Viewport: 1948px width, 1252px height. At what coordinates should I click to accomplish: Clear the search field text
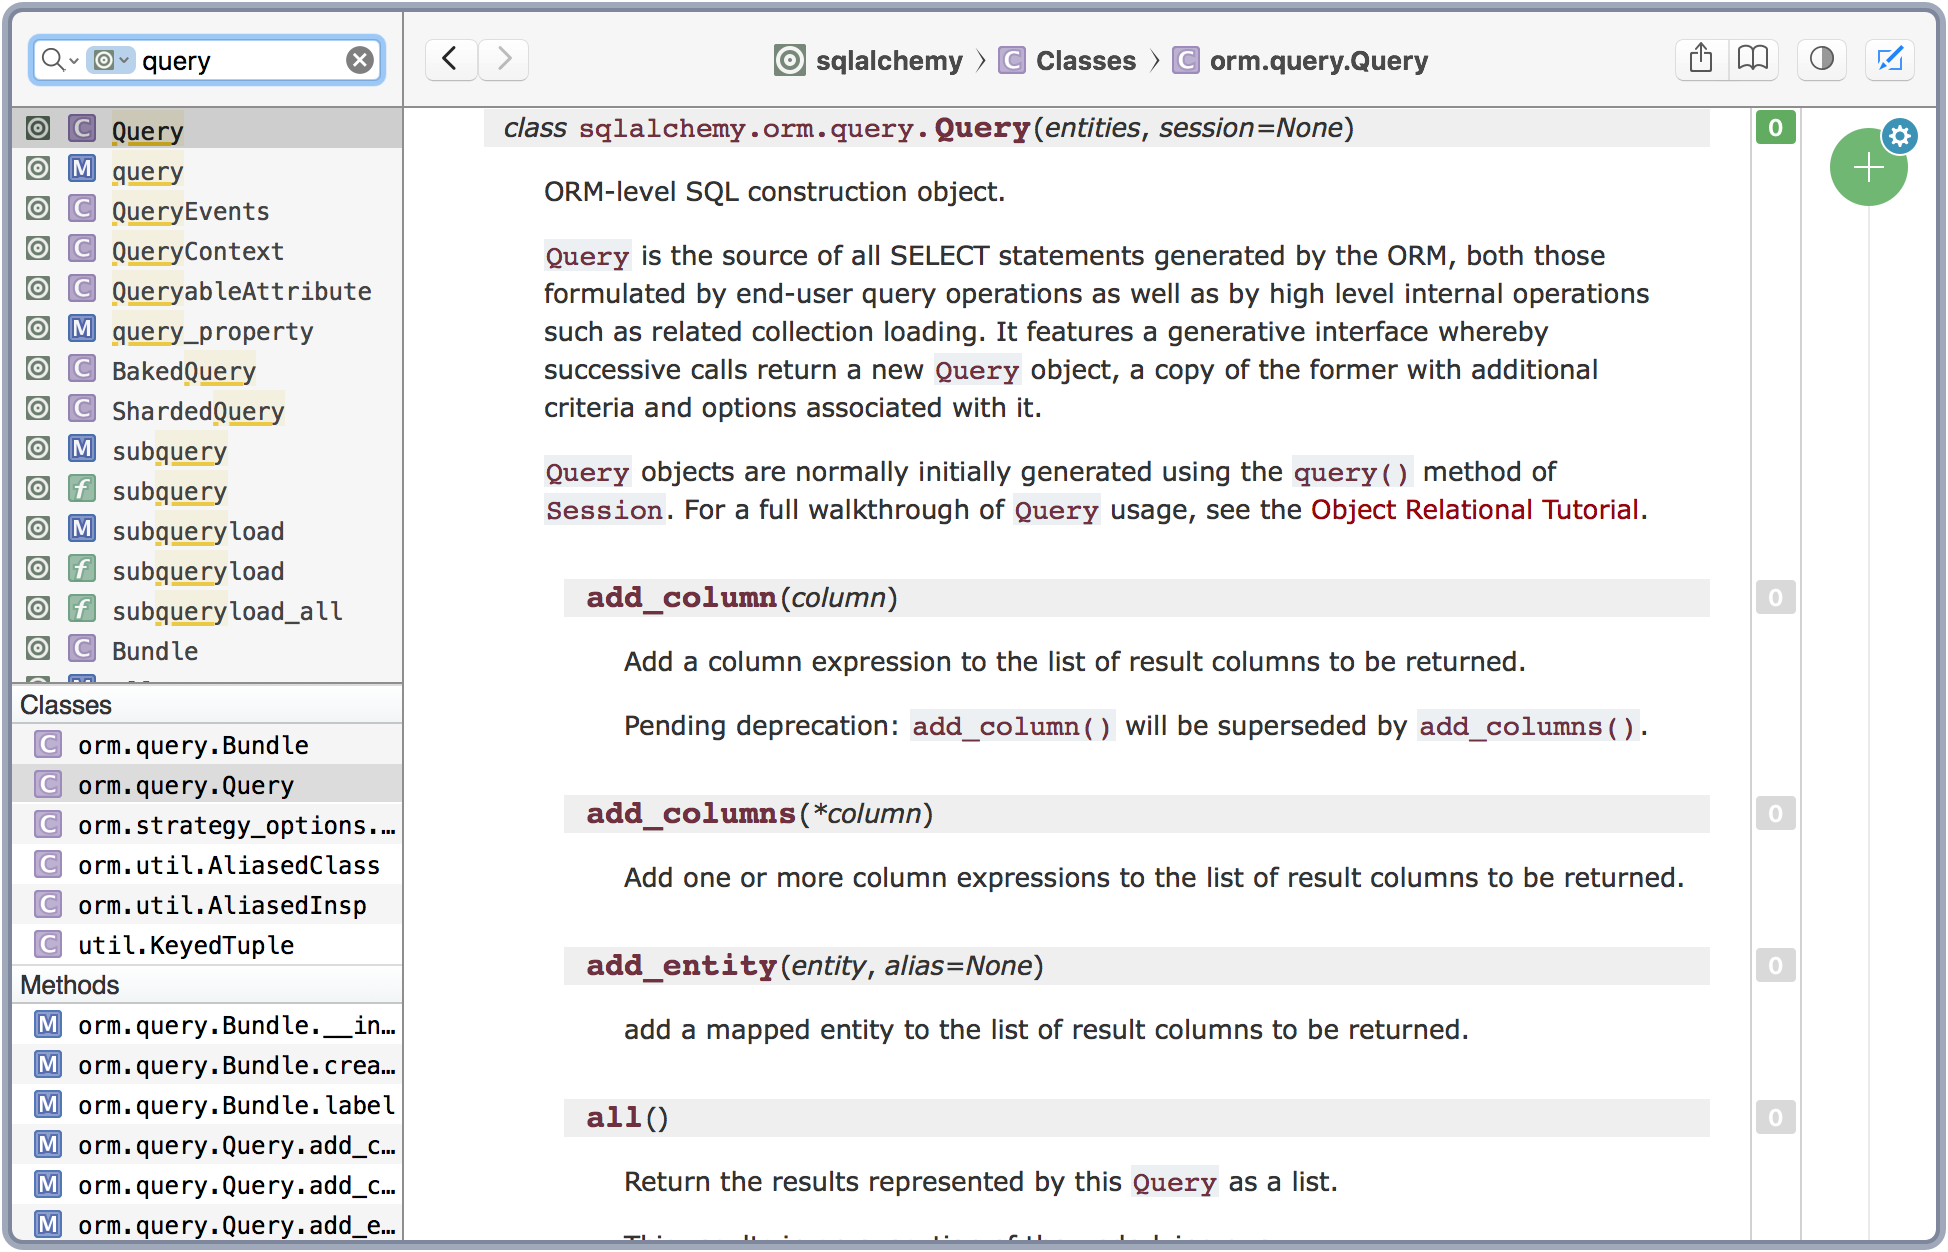(360, 60)
